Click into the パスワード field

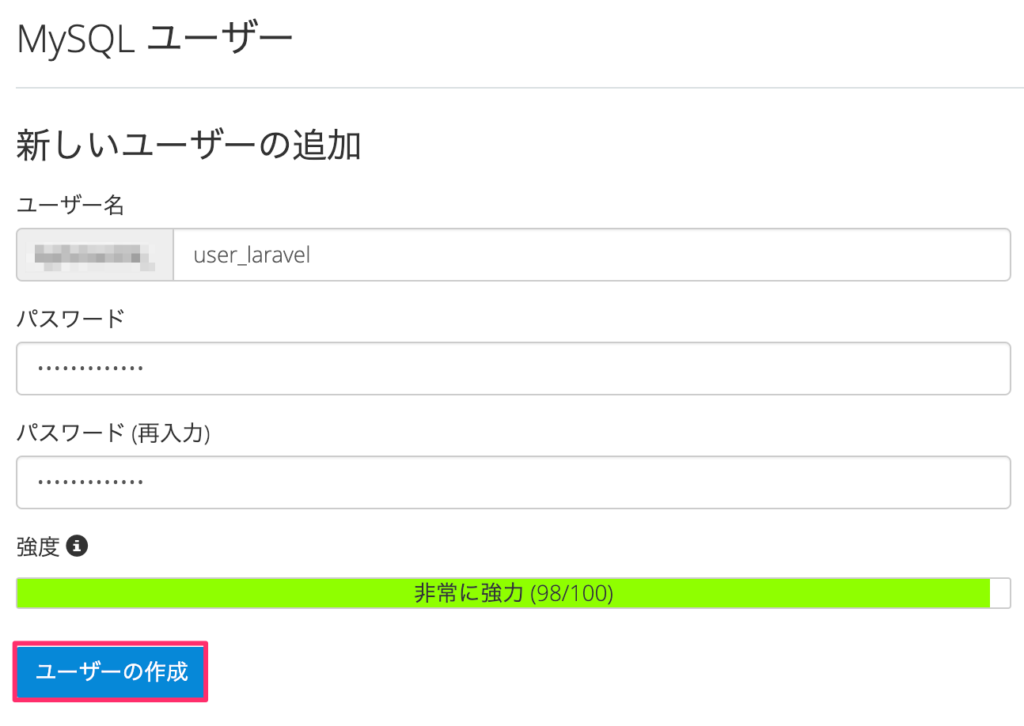[x=513, y=368]
